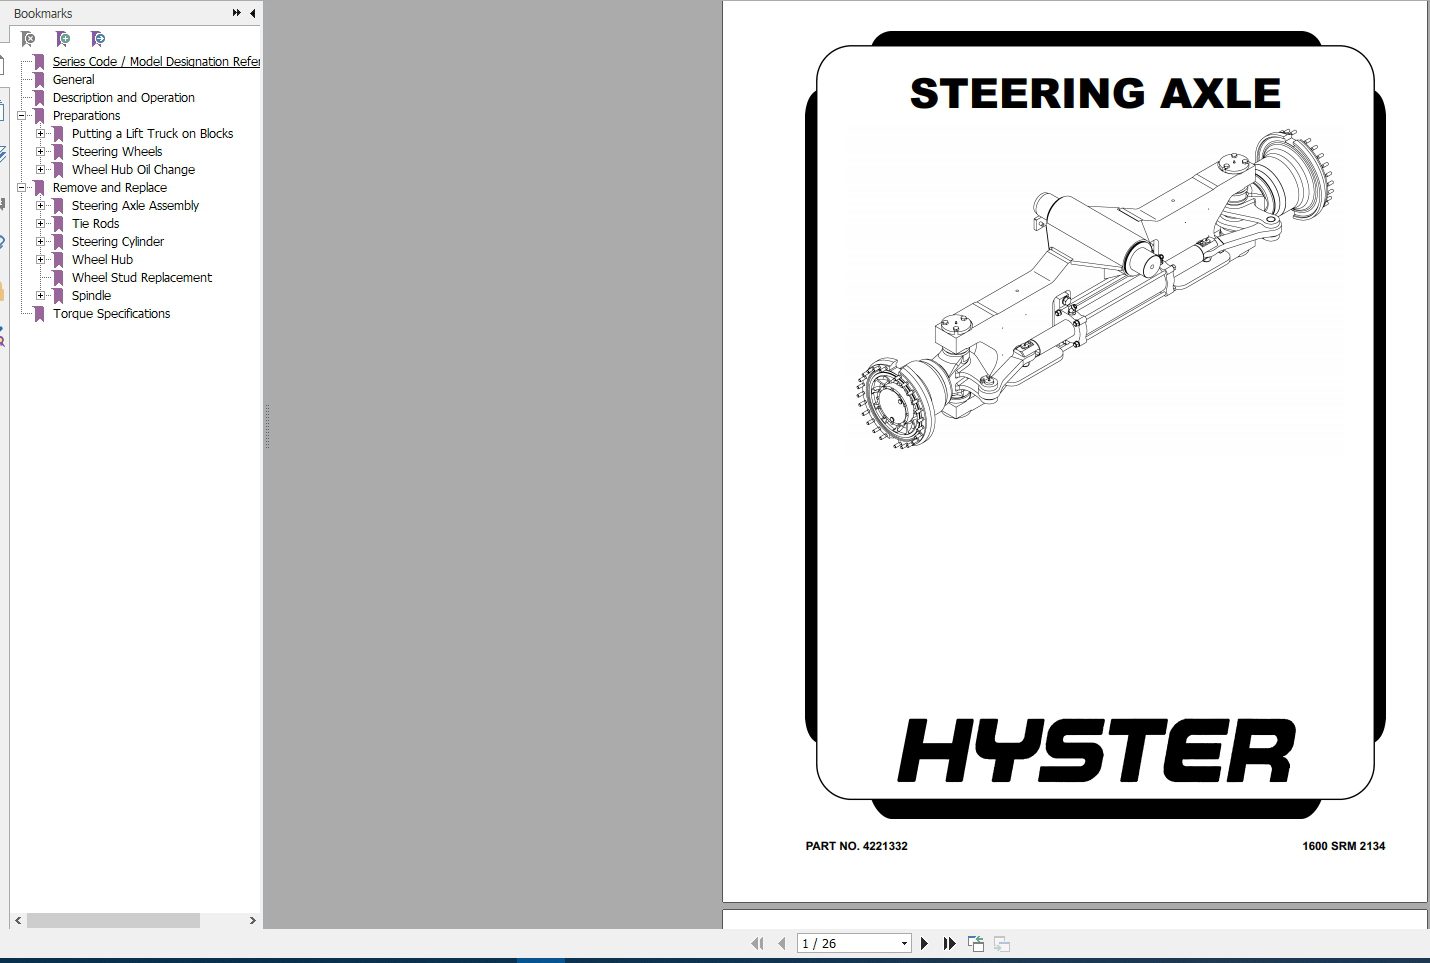This screenshot has width=1430, height=963.
Task: Expand the Steering Cylinder bookmark
Action: 41,242
